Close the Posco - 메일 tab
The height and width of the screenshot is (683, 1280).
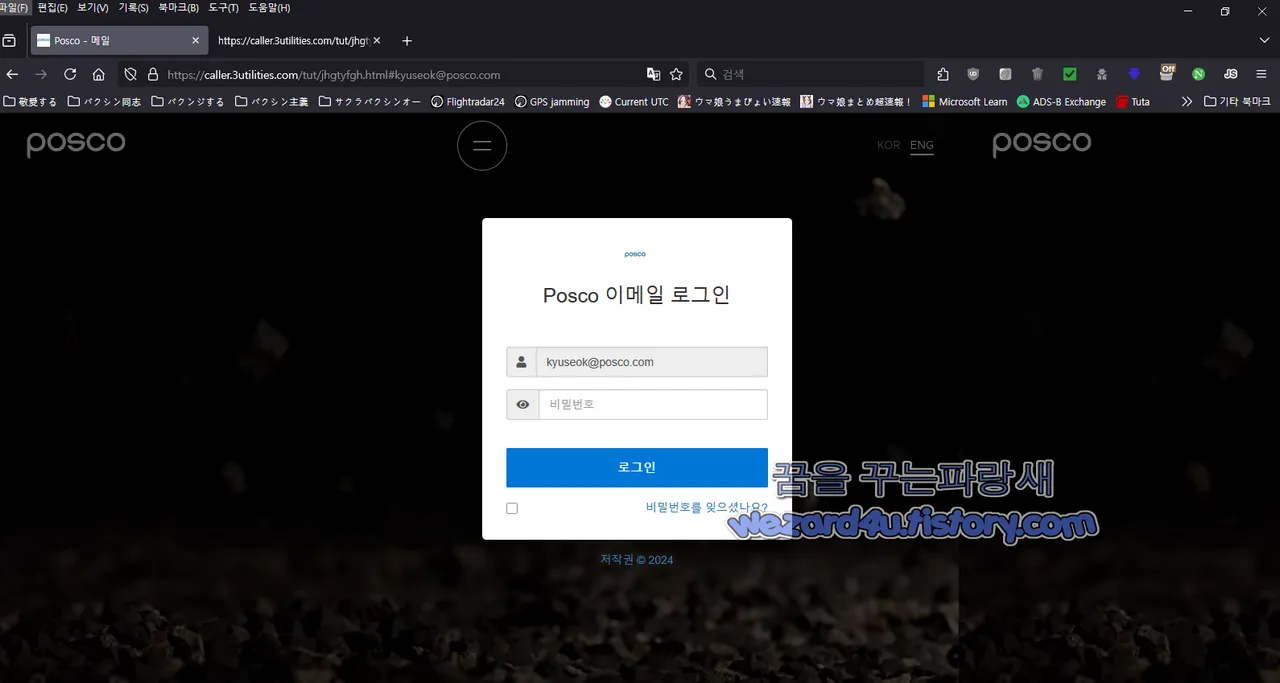click(x=196, y=41)
